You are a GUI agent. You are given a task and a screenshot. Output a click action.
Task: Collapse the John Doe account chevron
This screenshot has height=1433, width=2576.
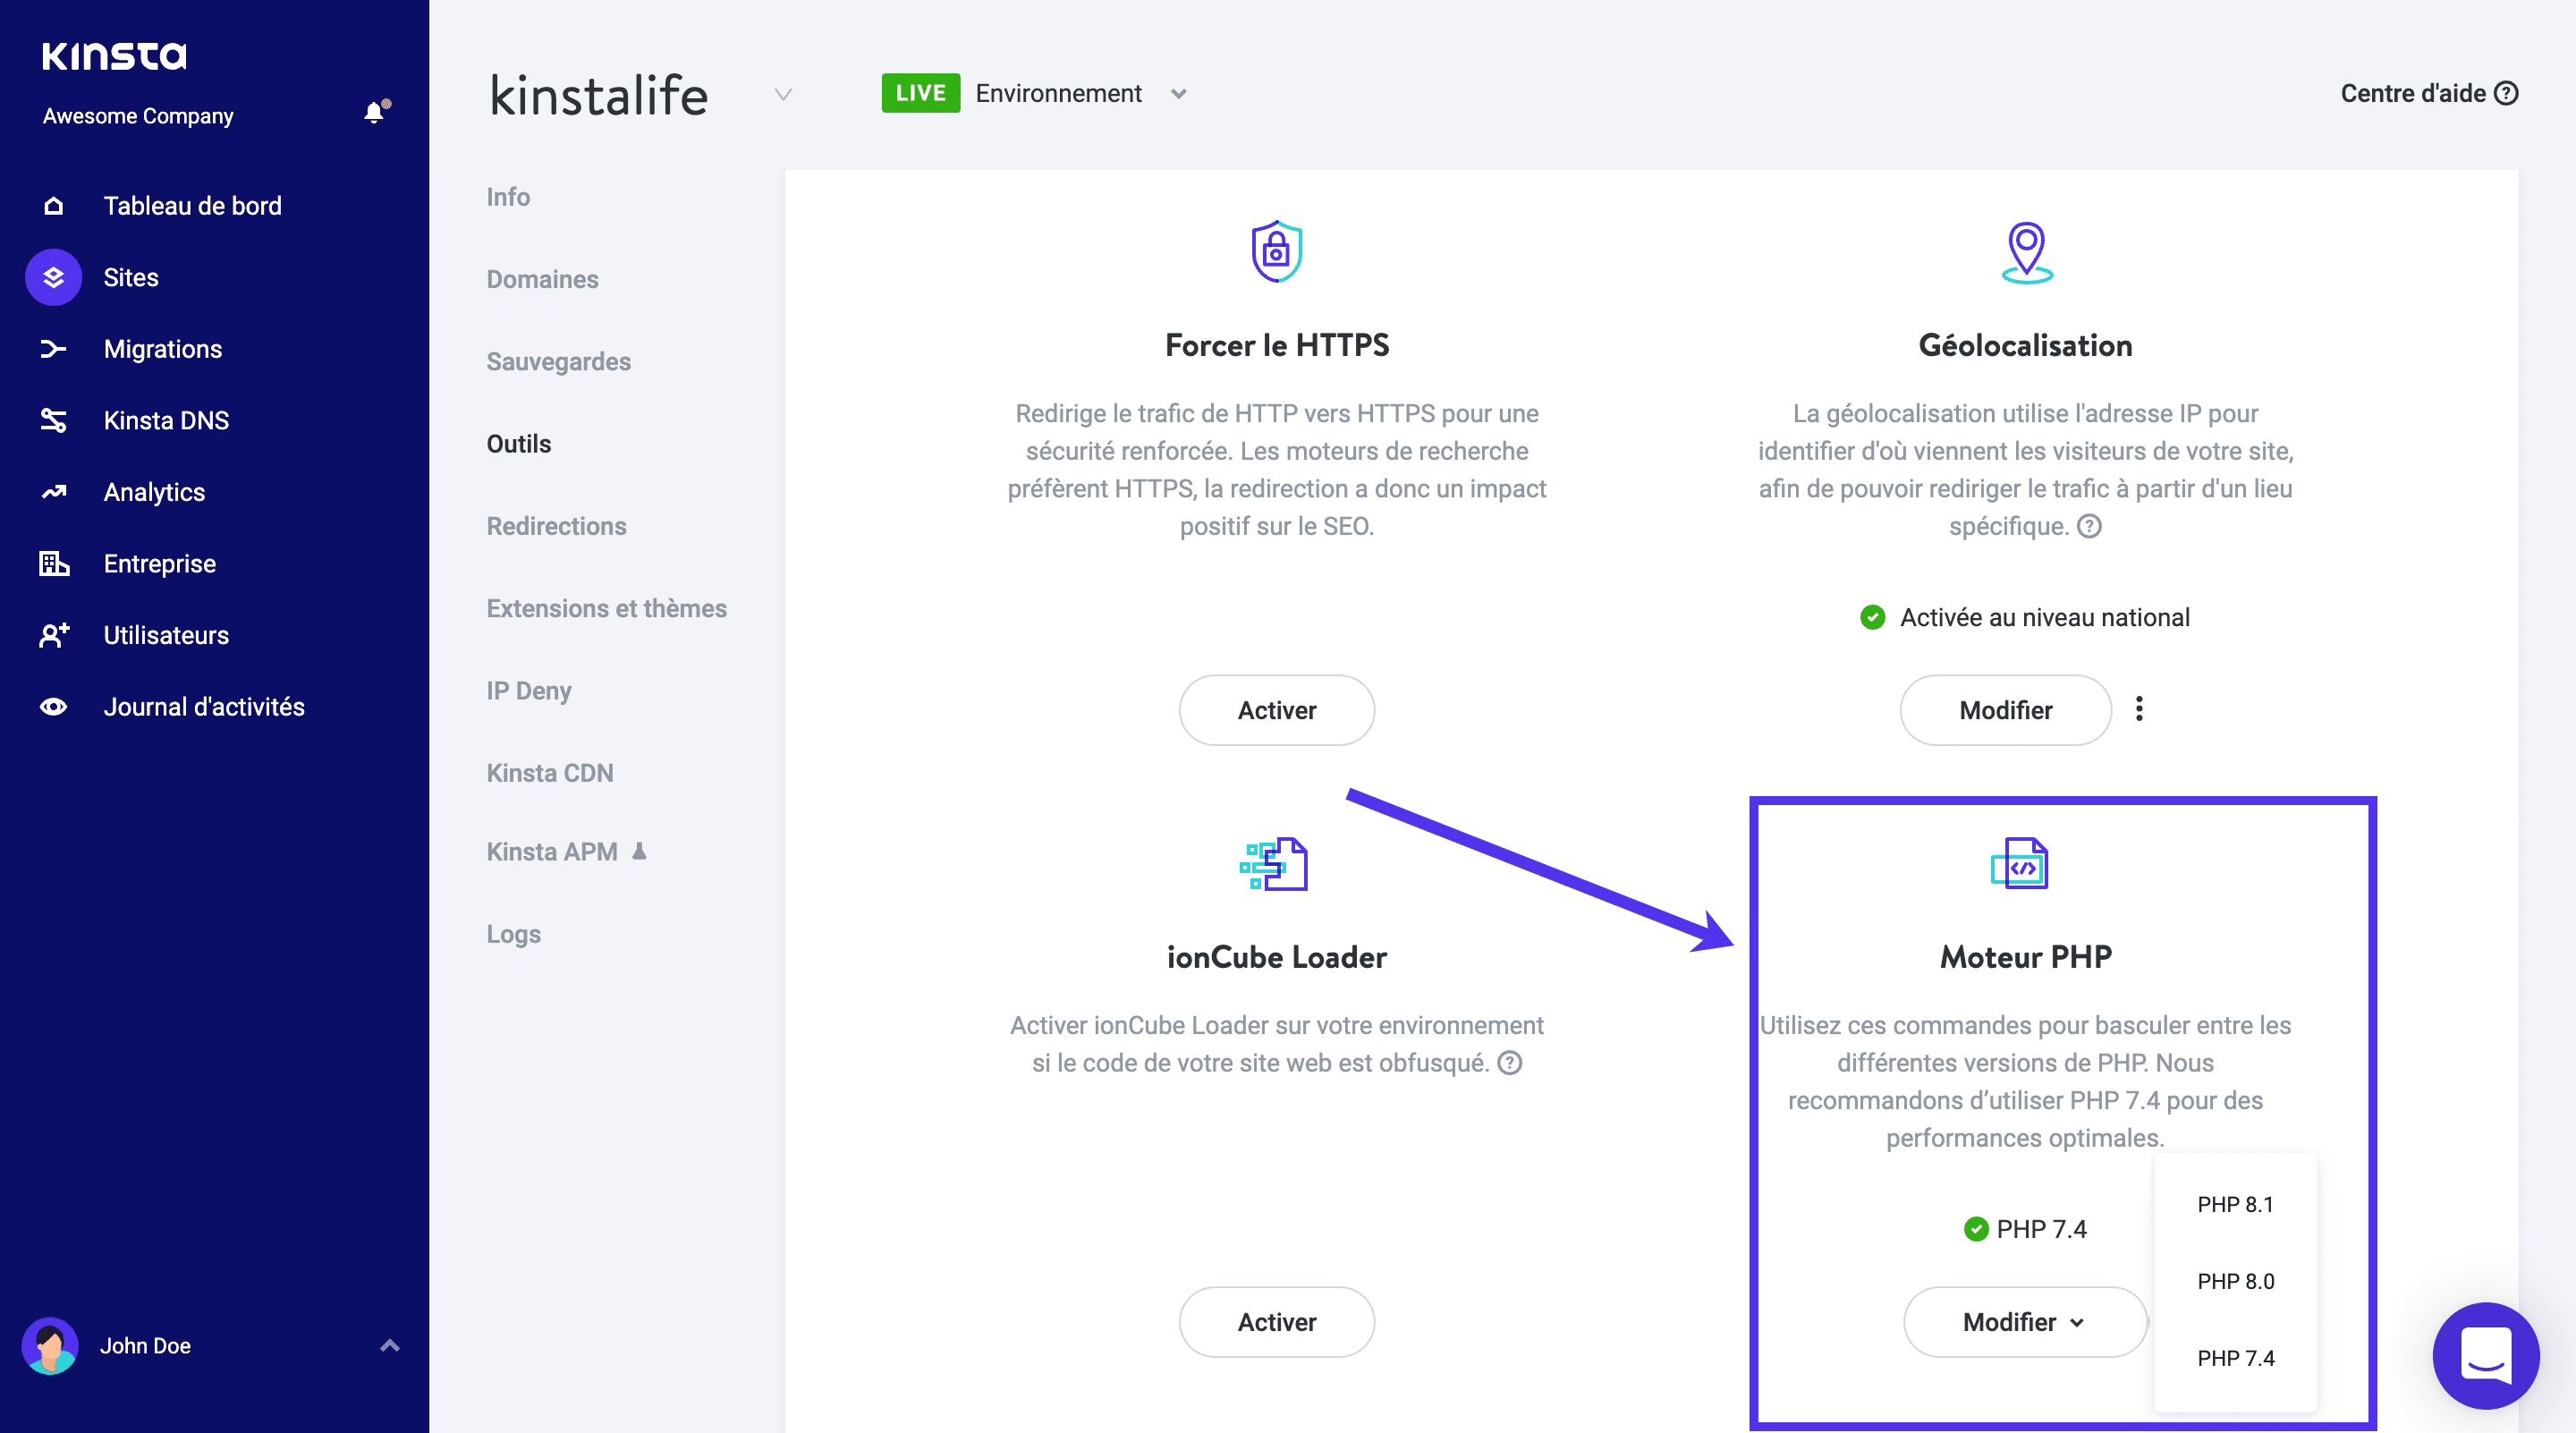coord(389,1345)
